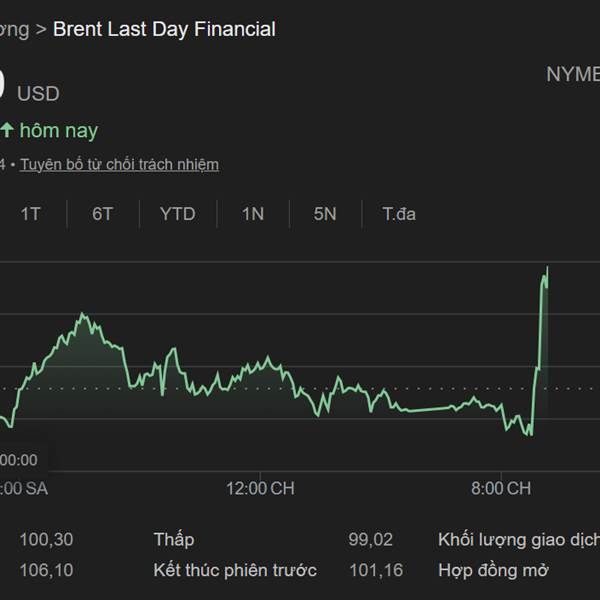Viewport: 600px width, 600px height.
Task: Click the green up arrow beside hôm nay
Action: coord(7,130)
